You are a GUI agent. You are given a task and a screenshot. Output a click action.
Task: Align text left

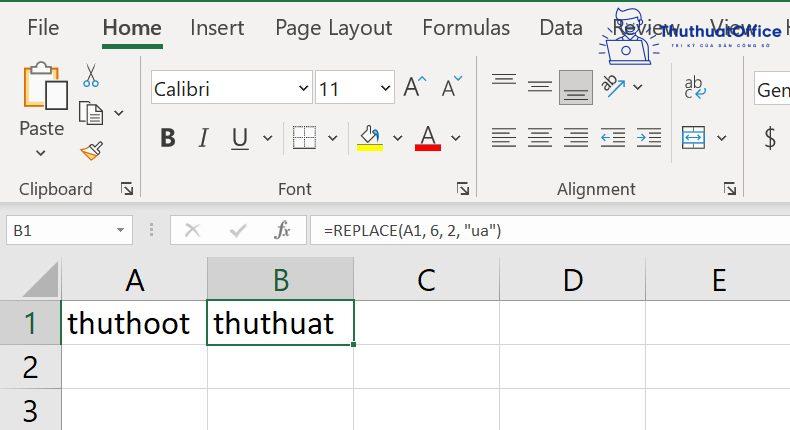[504, 137]
